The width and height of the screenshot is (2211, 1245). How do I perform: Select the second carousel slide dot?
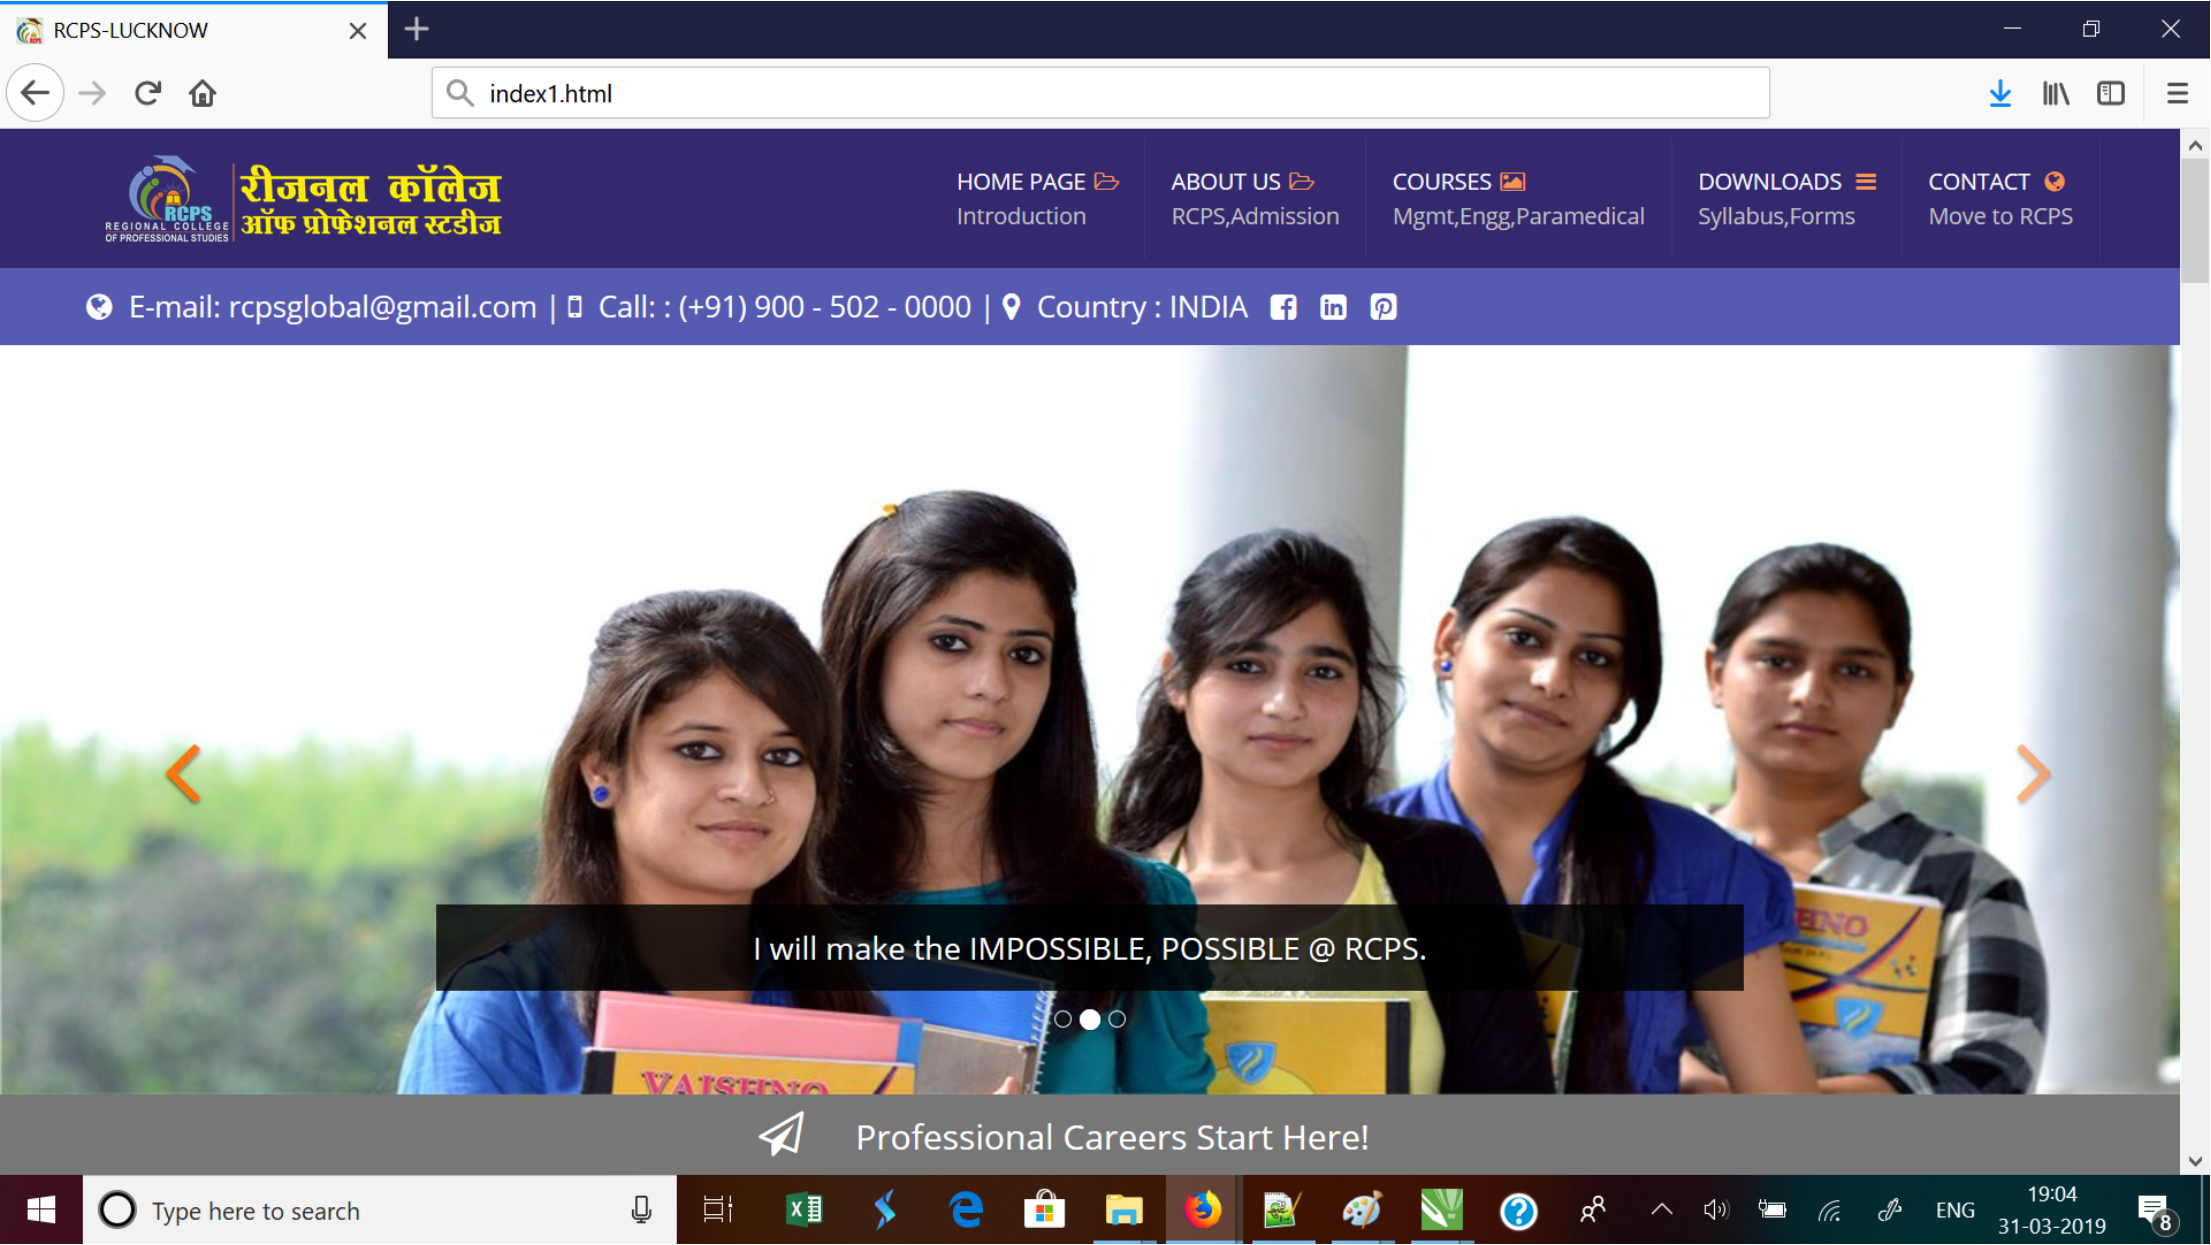[1090, 1019]
